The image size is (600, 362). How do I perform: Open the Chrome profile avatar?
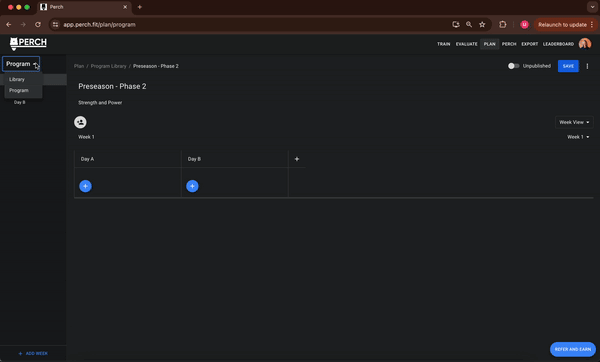(x=524, y=24)
